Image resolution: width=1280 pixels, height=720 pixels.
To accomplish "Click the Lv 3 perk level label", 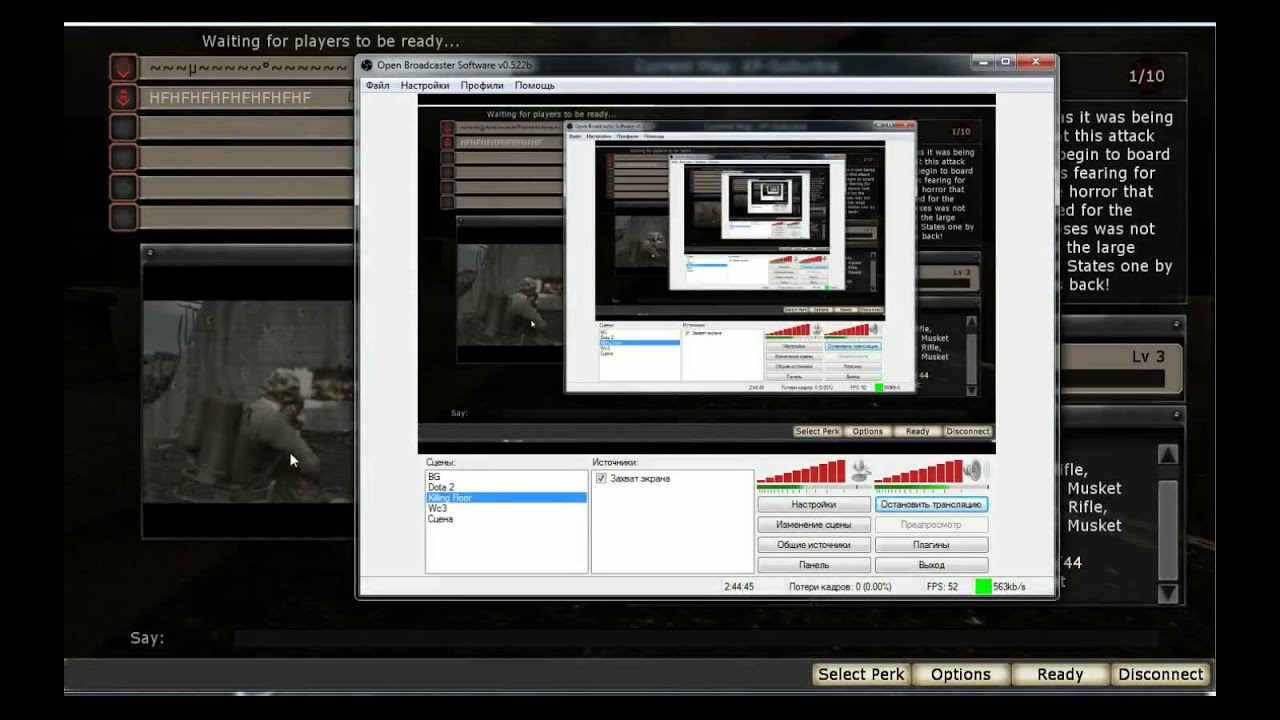I will 1148,357.
